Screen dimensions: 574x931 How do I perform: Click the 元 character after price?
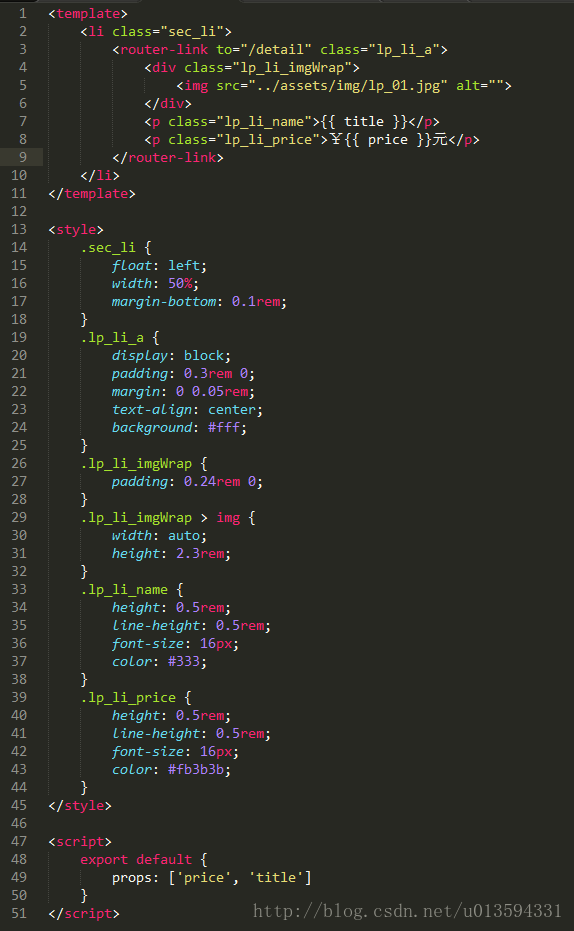pyautogui.click(x=440, y=140)
